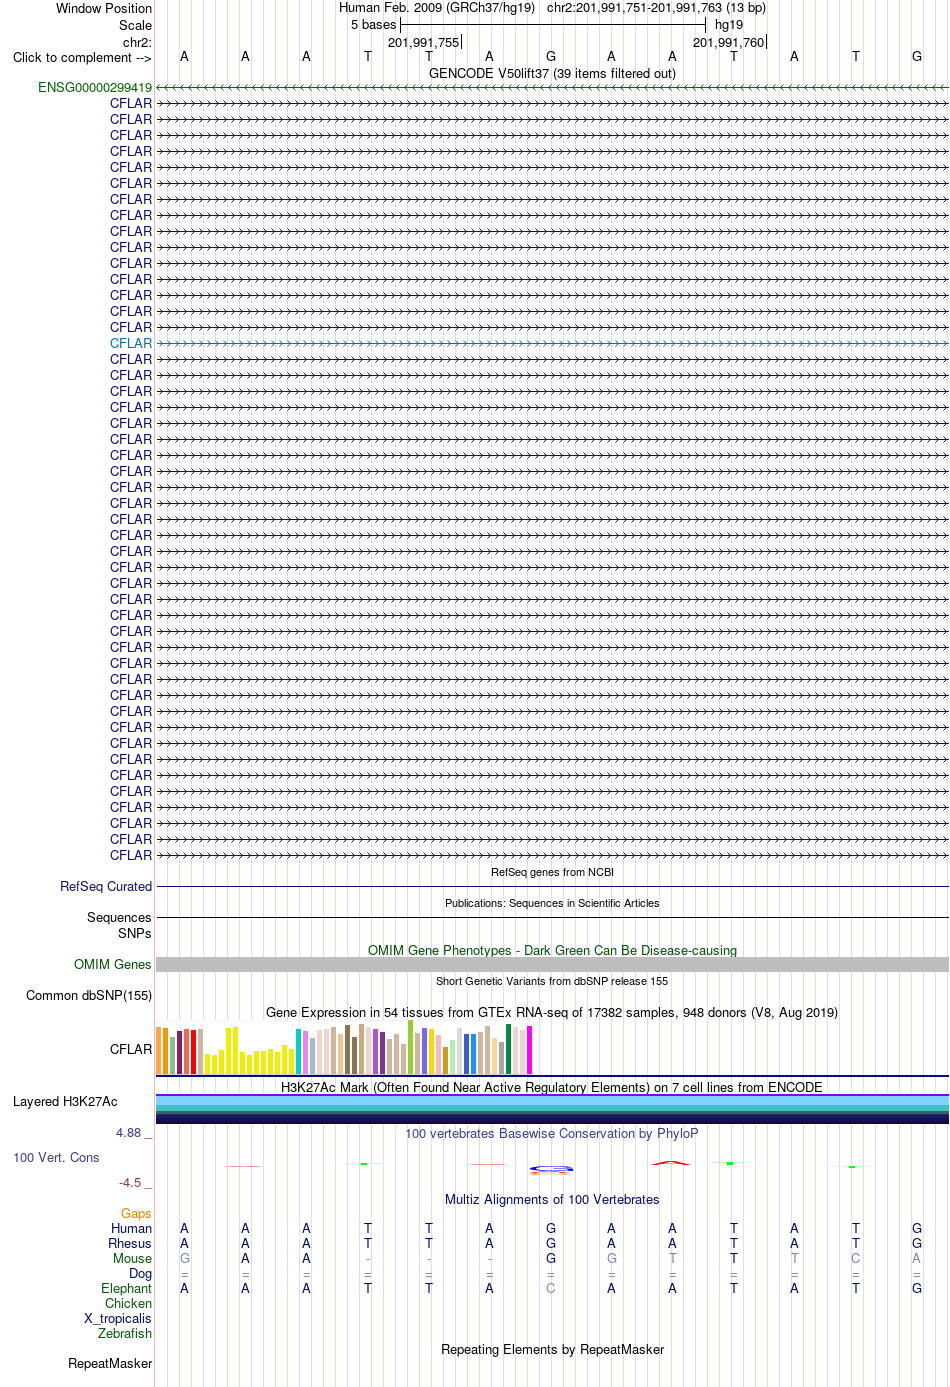Open 100 vertebrates Basewise Conservation by PhyloP title
Screen dimensions: 950x1387
pyautogui.click(x=552, y=1133)
